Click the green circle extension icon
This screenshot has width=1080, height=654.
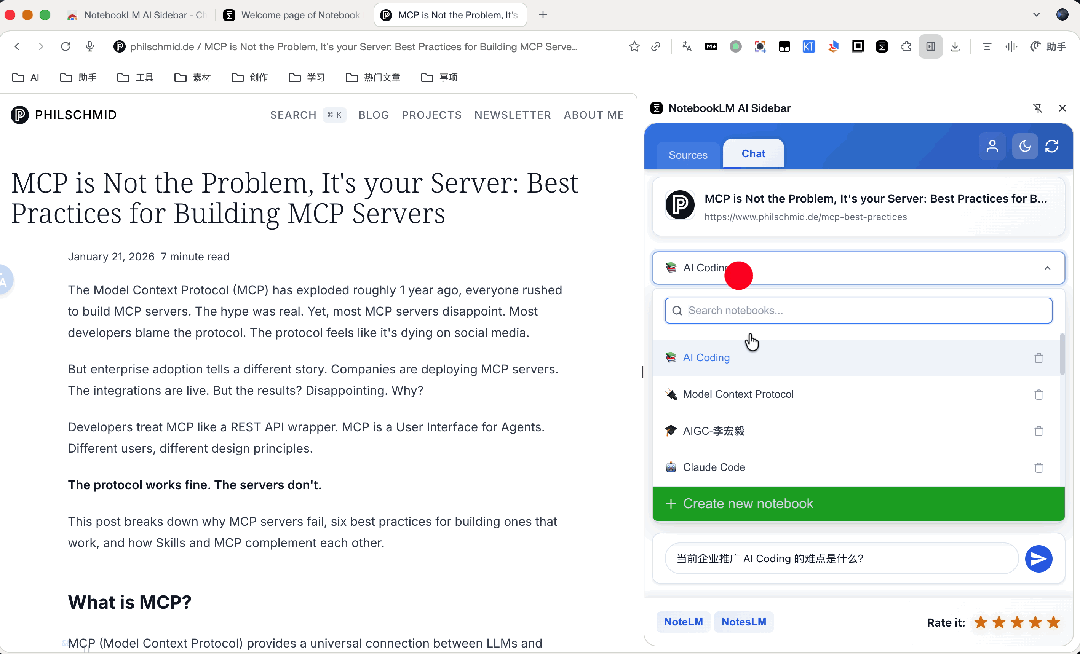736,47
